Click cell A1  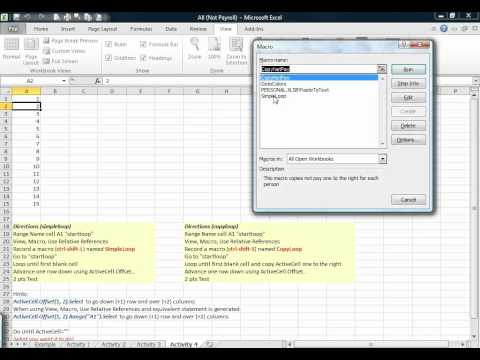[26, 99]
